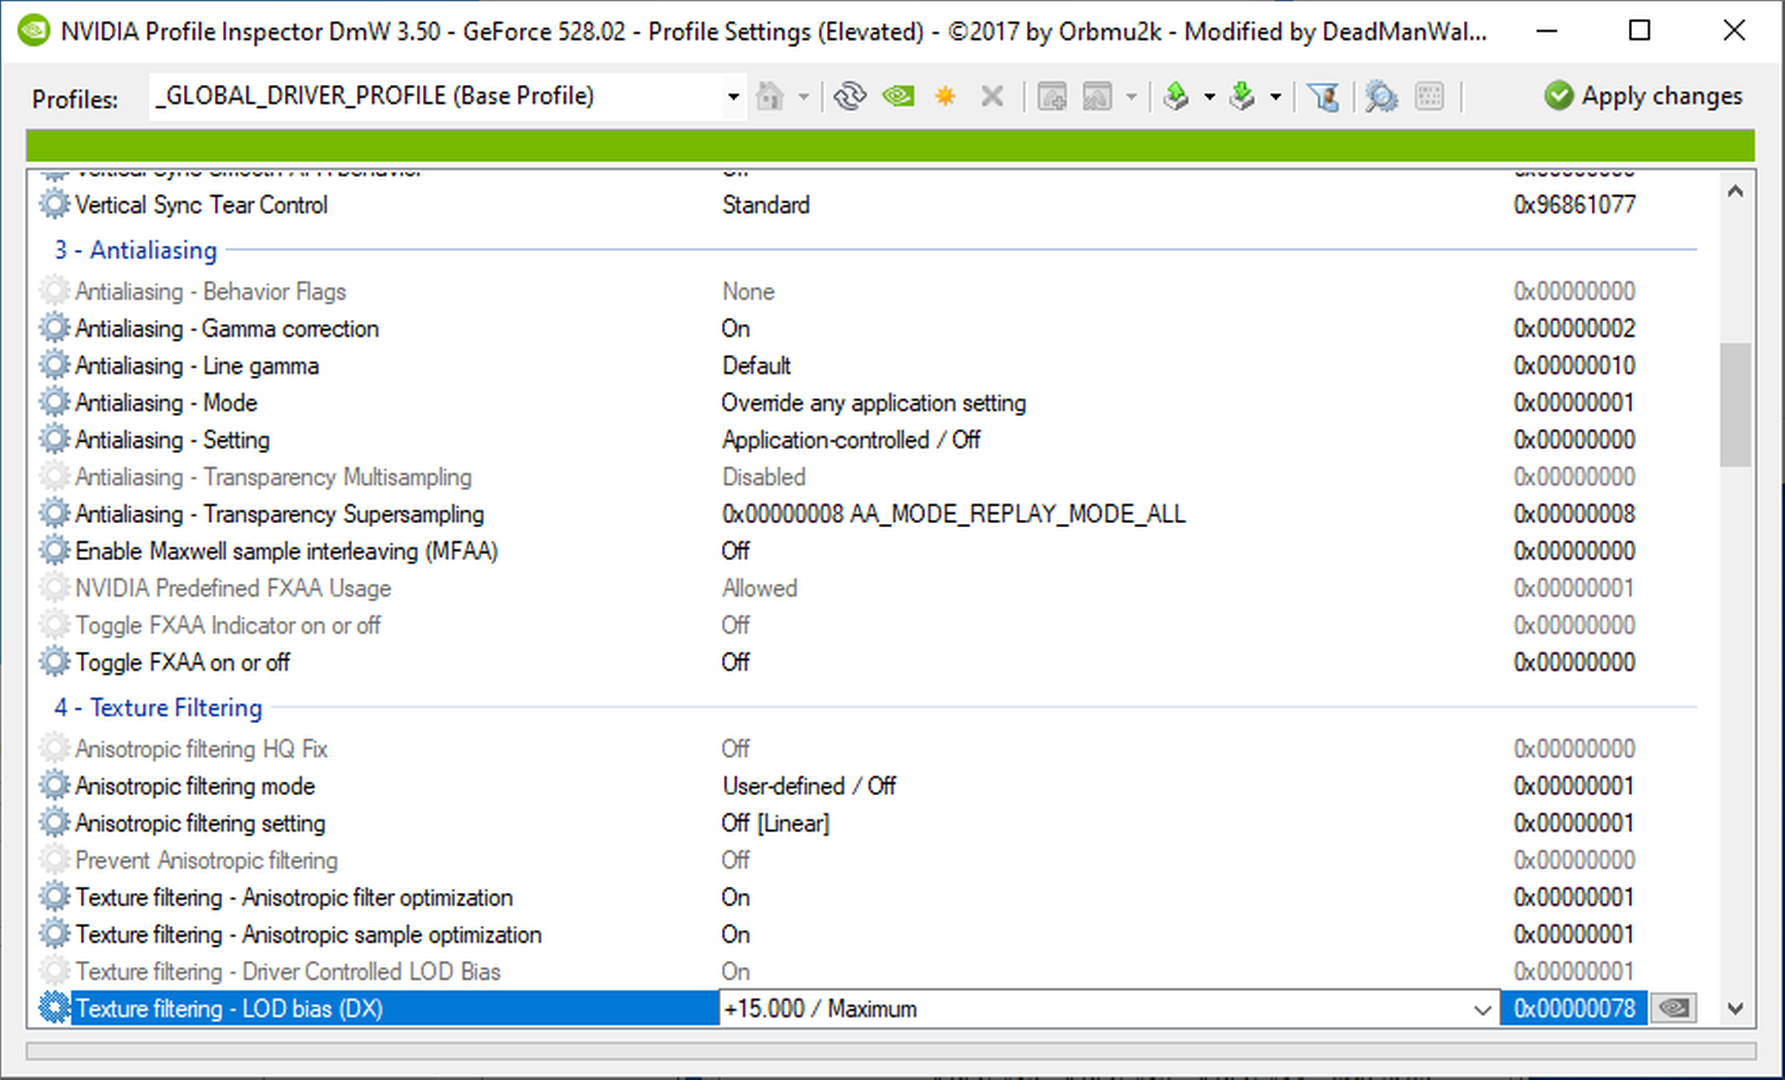Click gear icon for Antialiasing - Mode

pyautogui.click(x=54, y=402)
